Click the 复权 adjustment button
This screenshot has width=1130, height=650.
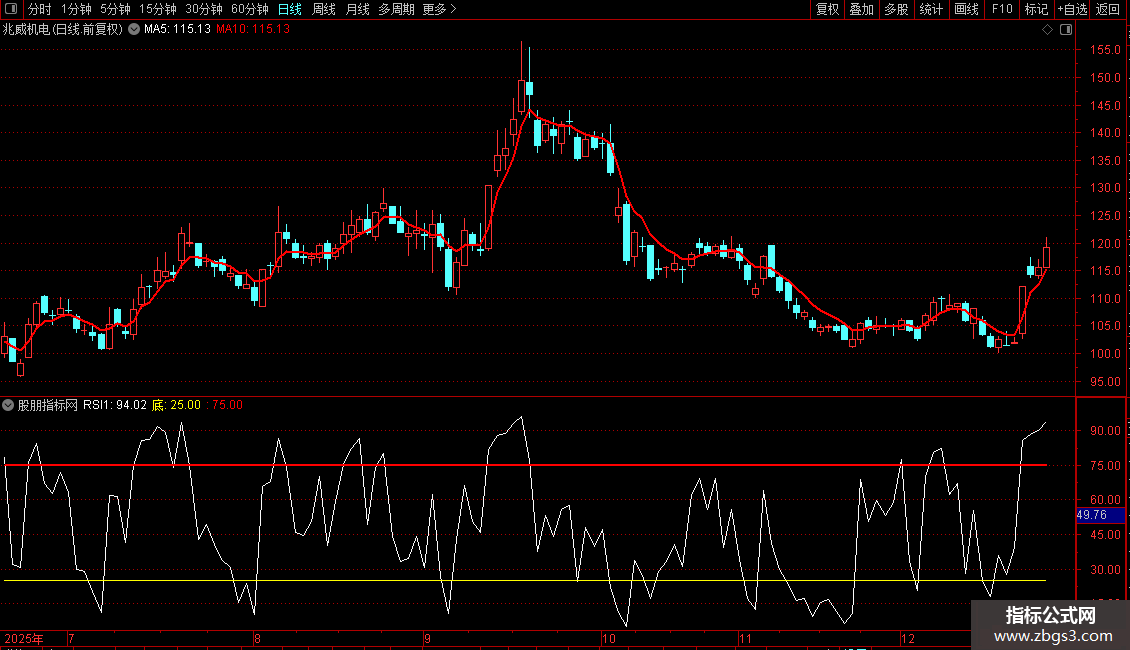click(x=827, y=9)
